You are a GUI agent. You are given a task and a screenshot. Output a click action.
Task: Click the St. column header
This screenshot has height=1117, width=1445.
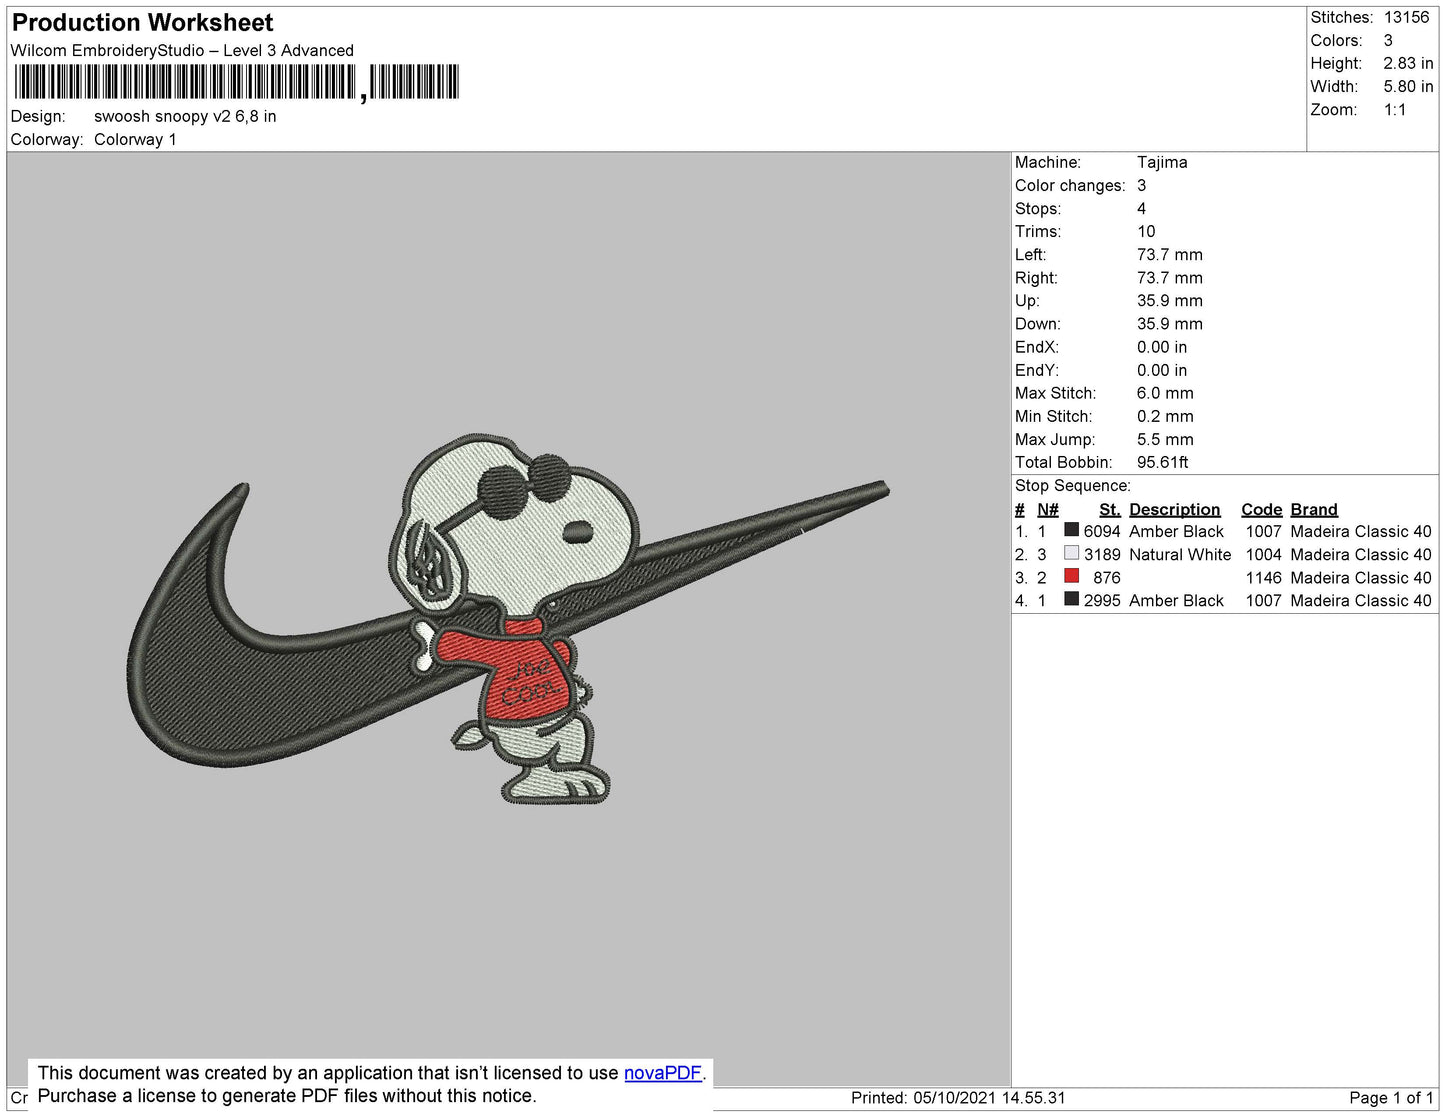(1109, 509)
